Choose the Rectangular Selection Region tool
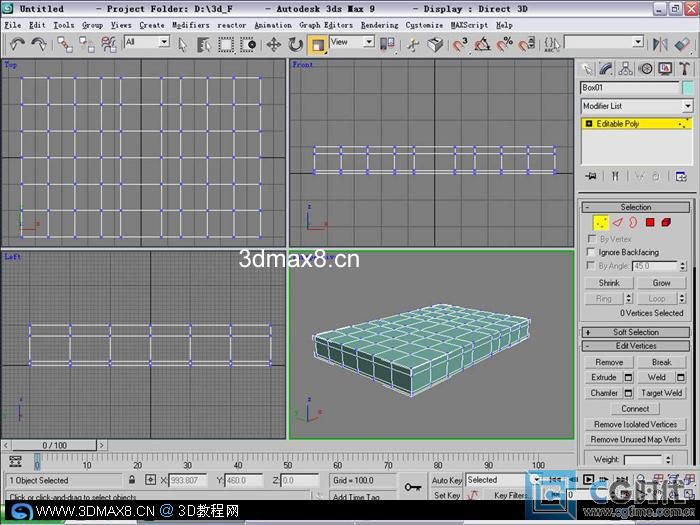The width and height of the screenshot is (700, 525). click(x=226, y=44)
